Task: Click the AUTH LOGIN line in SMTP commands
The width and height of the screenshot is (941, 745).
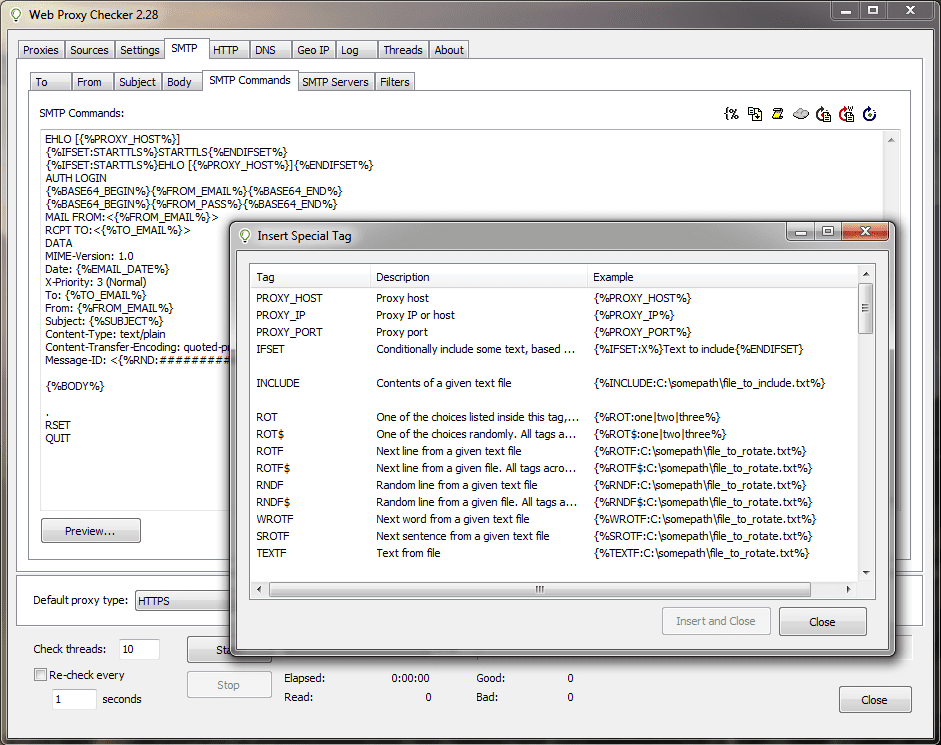Action: point(76,178)
